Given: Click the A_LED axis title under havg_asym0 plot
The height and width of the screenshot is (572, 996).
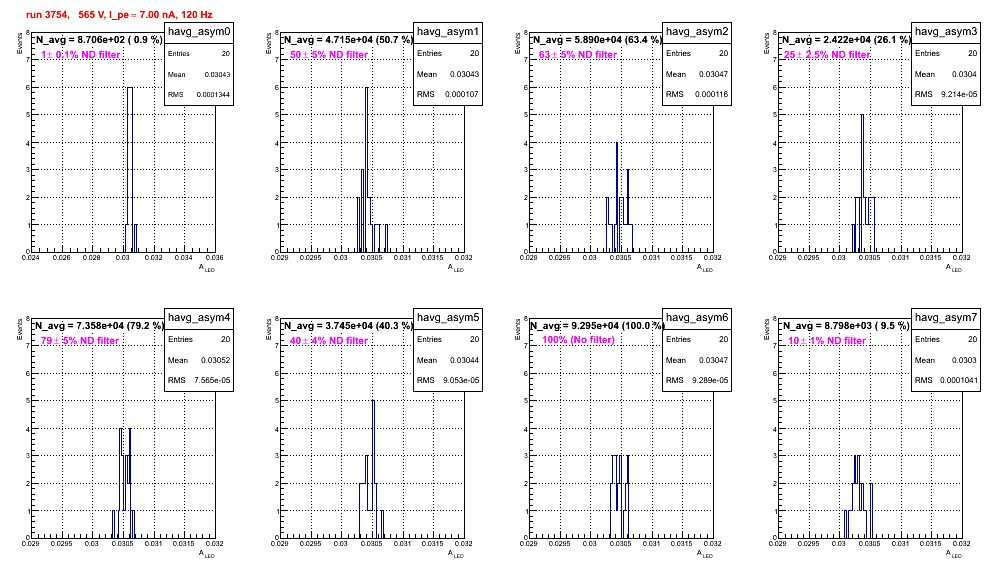Looking at the screenshot, I should tap(207, 268).
